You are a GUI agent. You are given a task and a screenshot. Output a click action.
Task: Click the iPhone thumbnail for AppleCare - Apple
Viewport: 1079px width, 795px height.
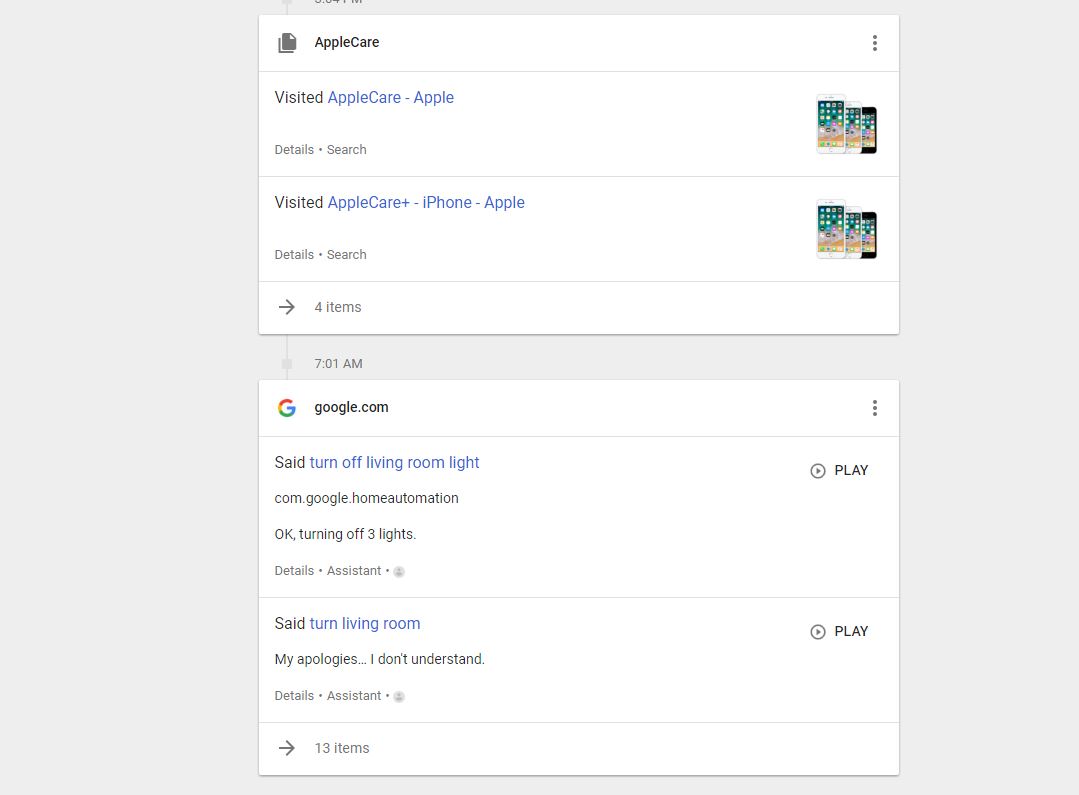846,124
